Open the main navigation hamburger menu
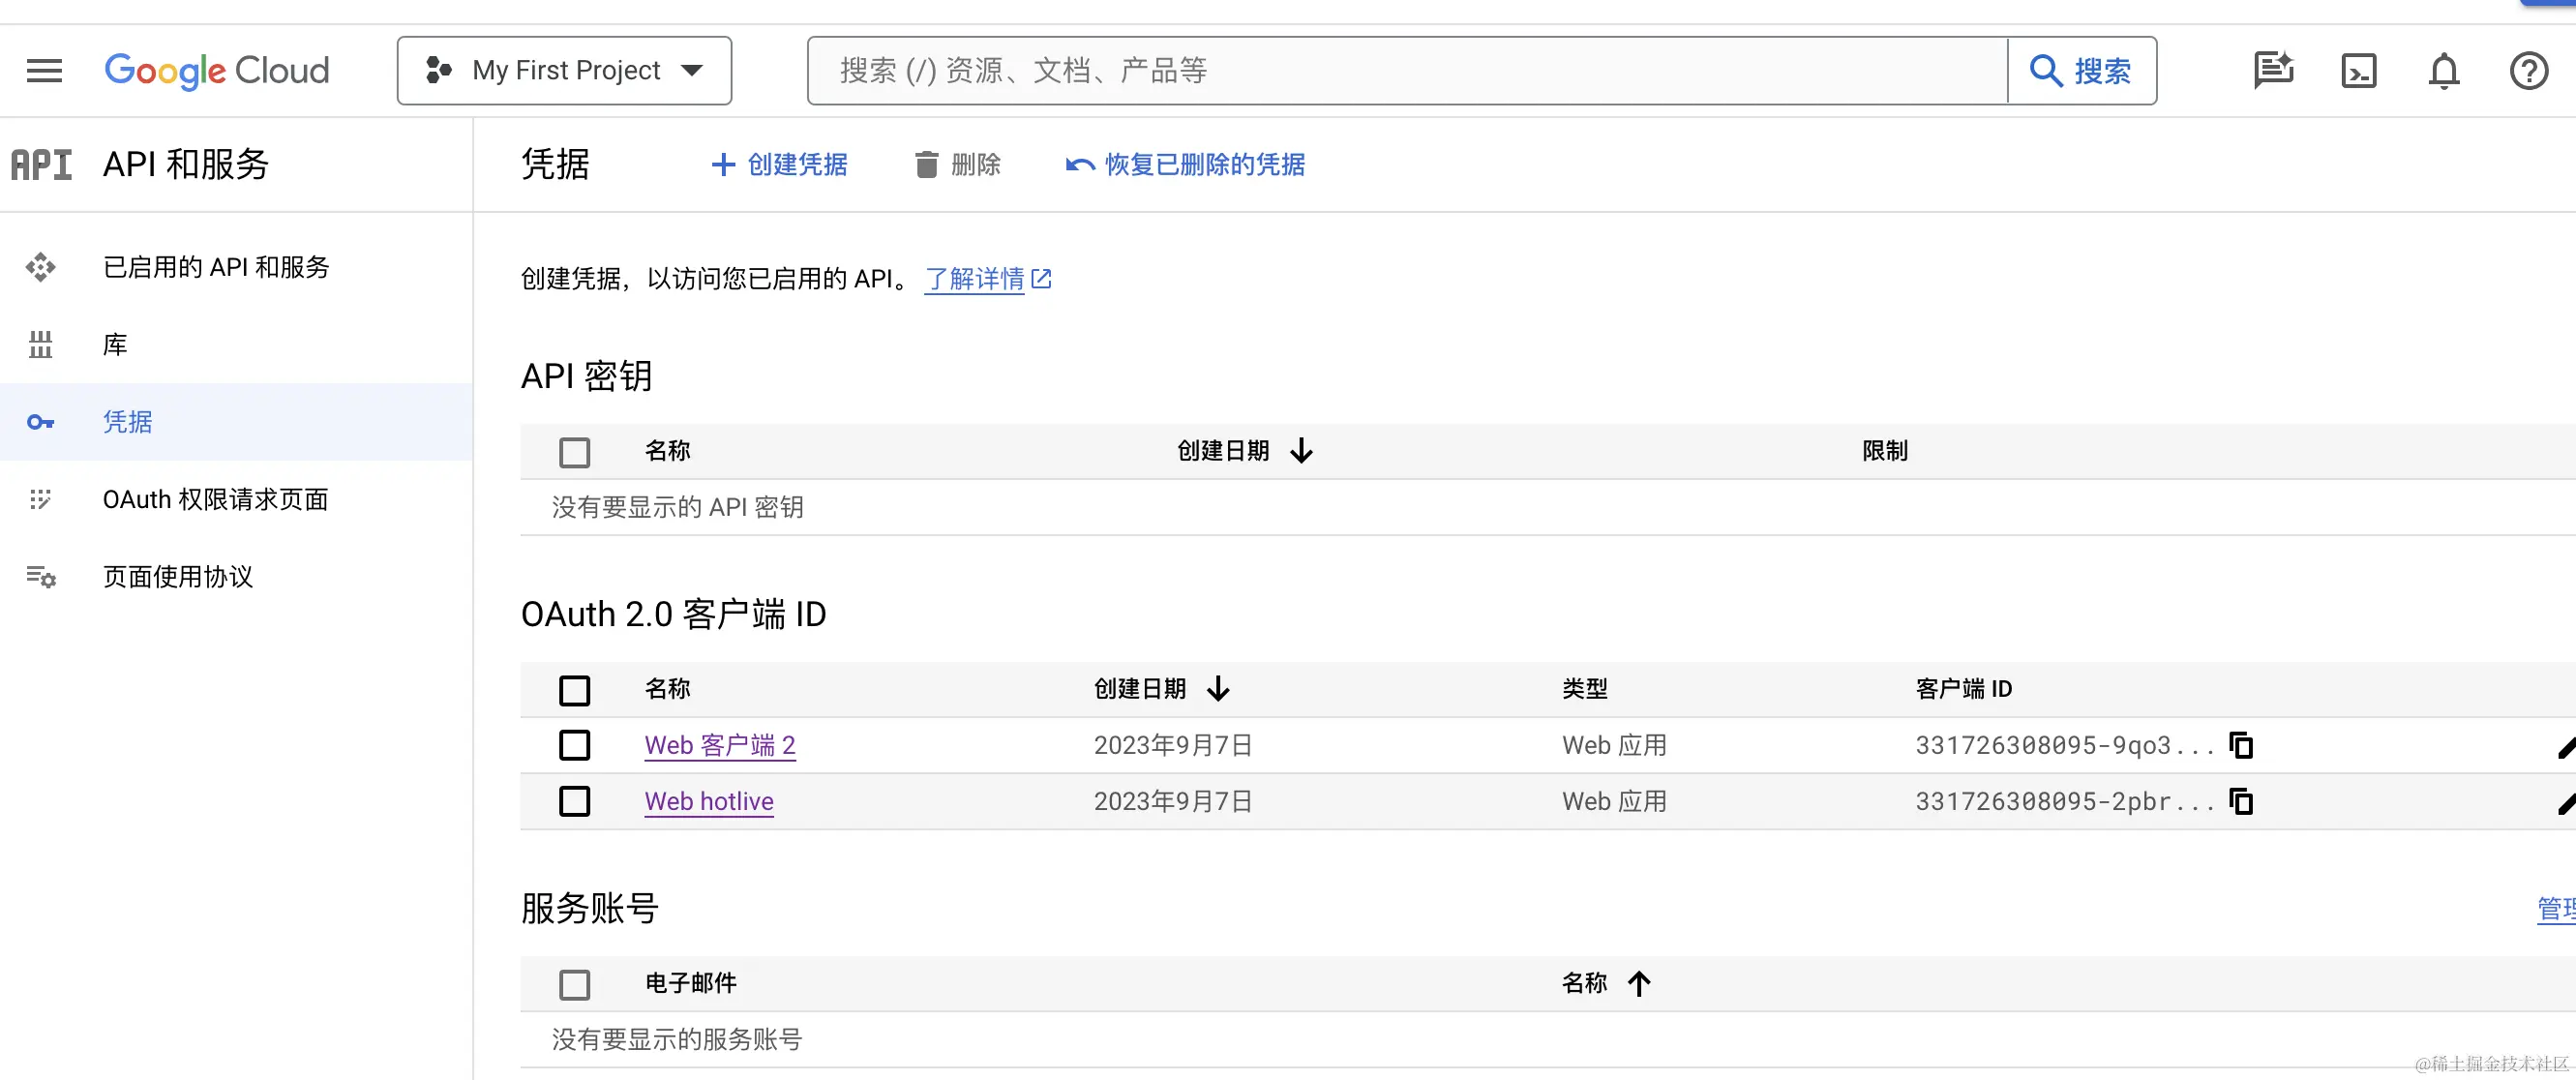 [44, 71]
